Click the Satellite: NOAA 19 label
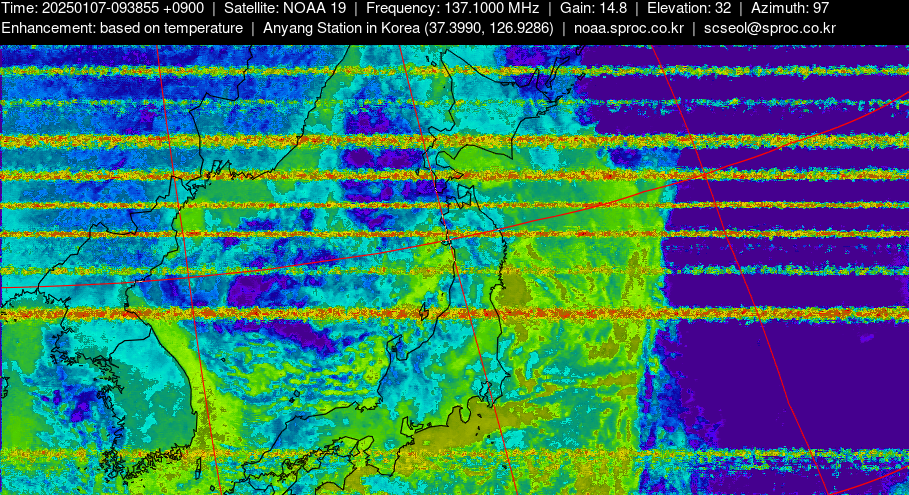This screenshot has height=495, width=909. [x=284, y=8]
